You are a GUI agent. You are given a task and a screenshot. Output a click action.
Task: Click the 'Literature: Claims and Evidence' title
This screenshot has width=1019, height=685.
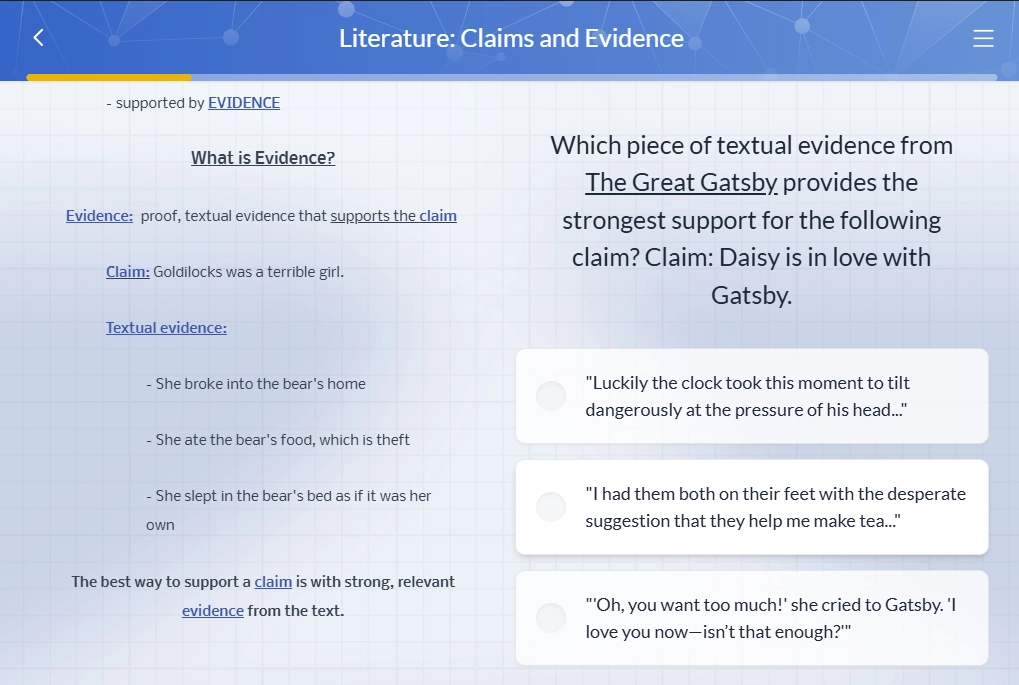(511, 38)
